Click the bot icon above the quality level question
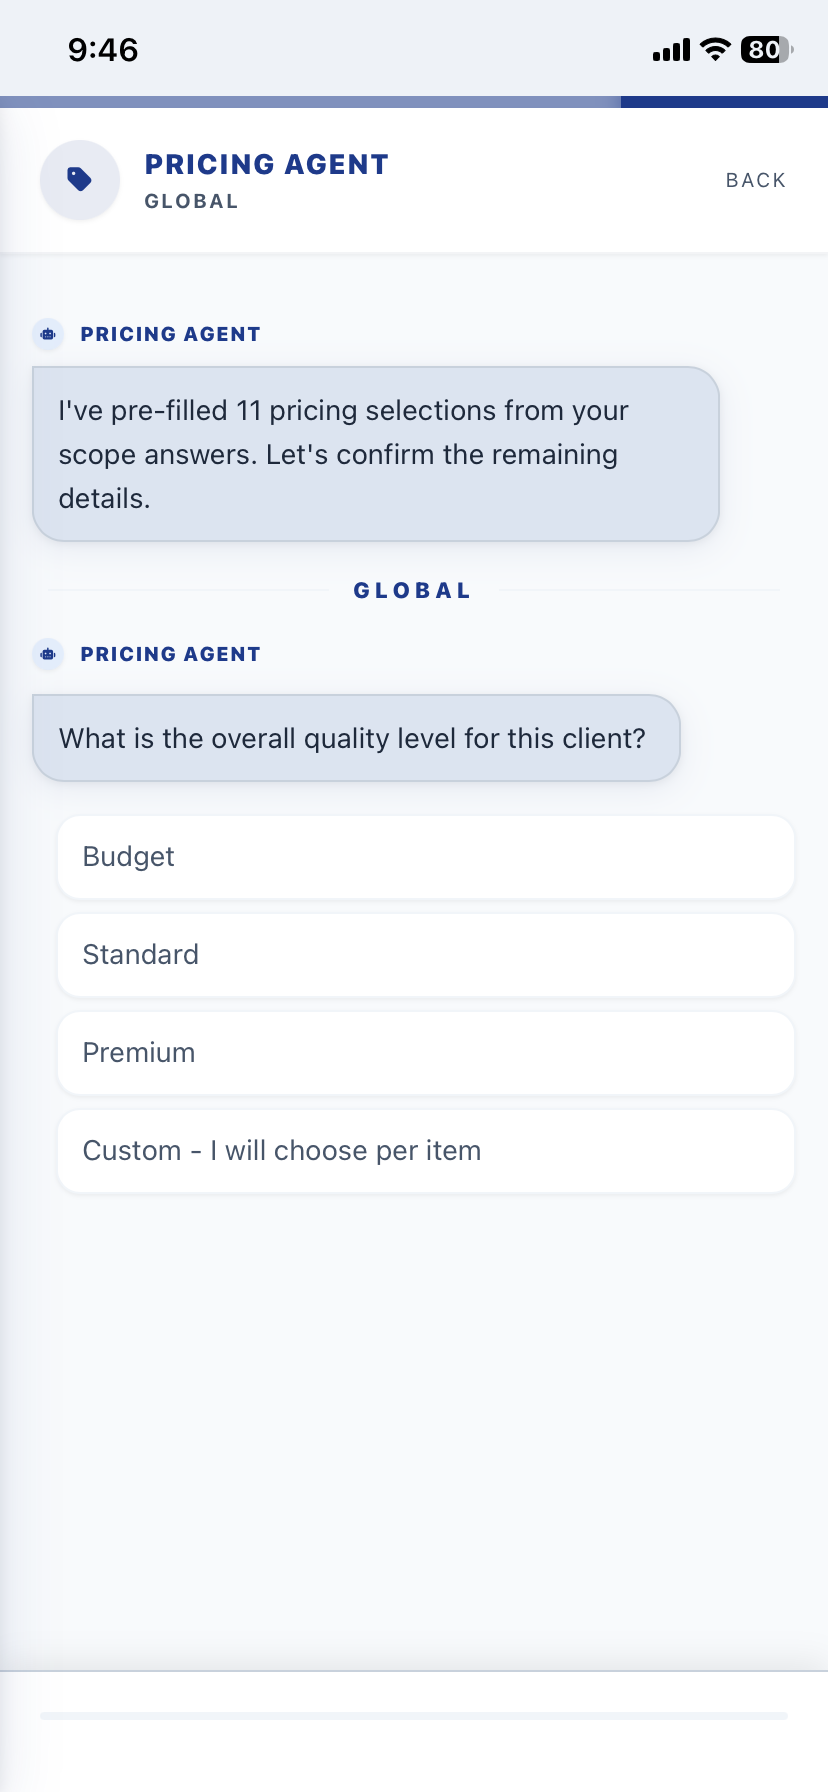 47,654
